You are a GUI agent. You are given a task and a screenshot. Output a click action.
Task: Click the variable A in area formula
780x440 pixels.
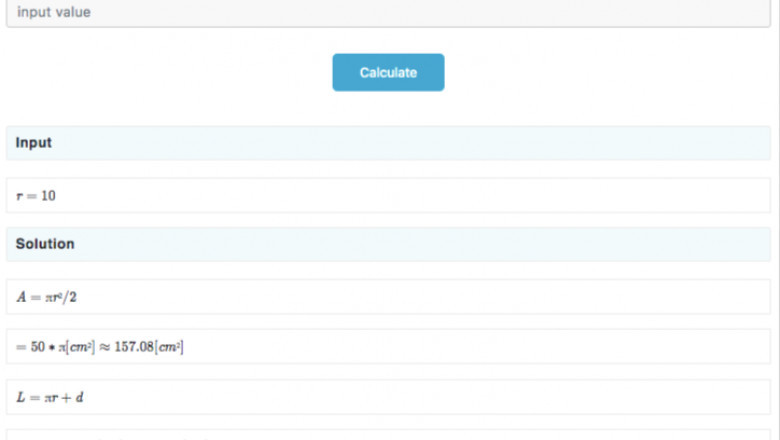tap(20, 297)
